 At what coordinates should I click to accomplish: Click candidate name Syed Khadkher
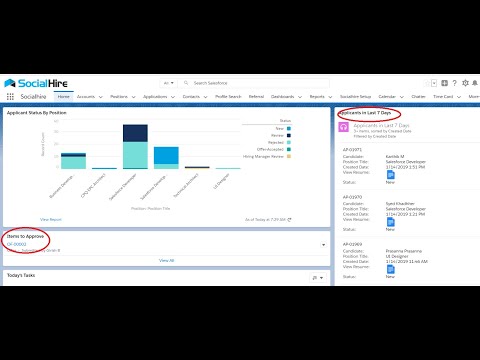[400, 204]
